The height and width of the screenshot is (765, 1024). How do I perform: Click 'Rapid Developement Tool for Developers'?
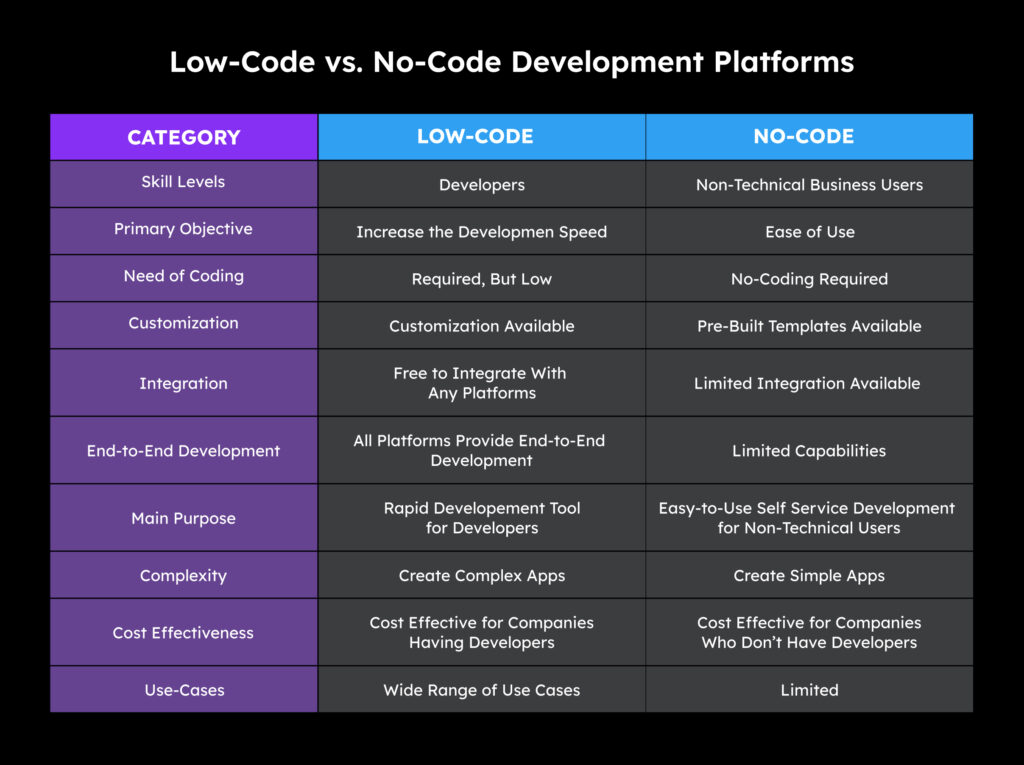coord(482,518)
